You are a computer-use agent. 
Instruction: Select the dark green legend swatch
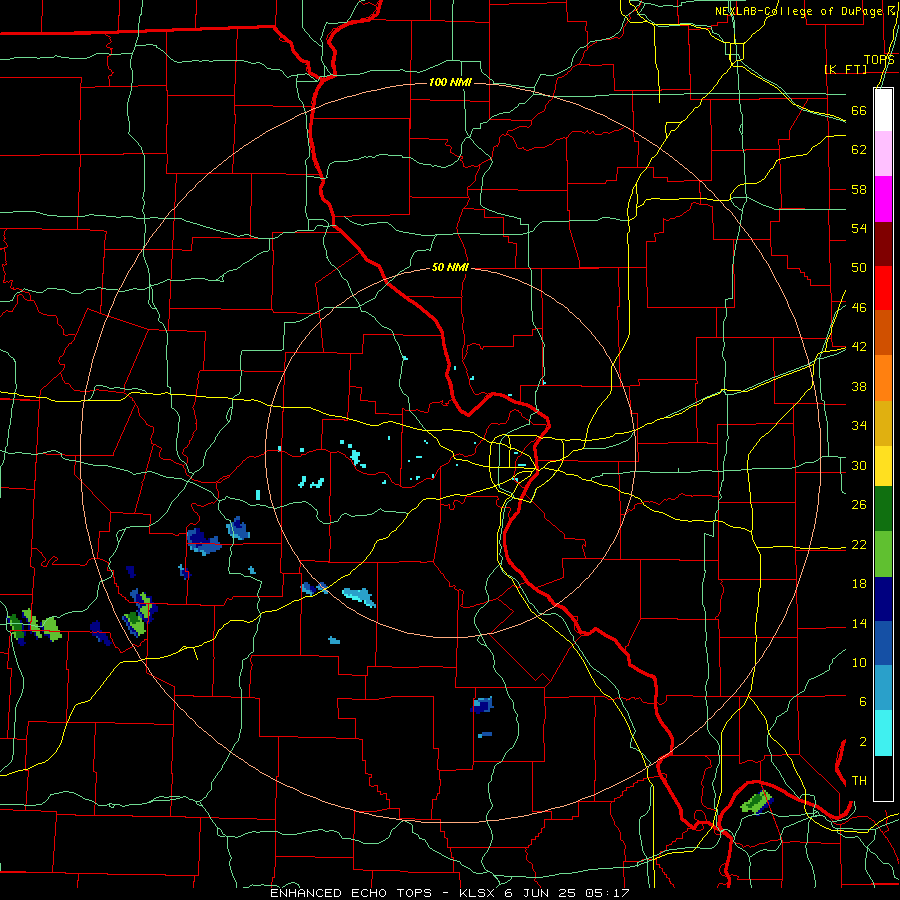pos(883,509)
